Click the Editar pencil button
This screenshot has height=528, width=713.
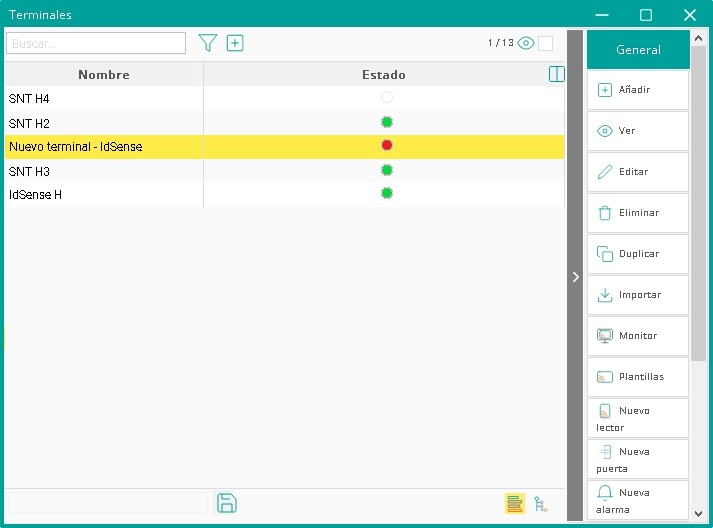click(638, 172)
